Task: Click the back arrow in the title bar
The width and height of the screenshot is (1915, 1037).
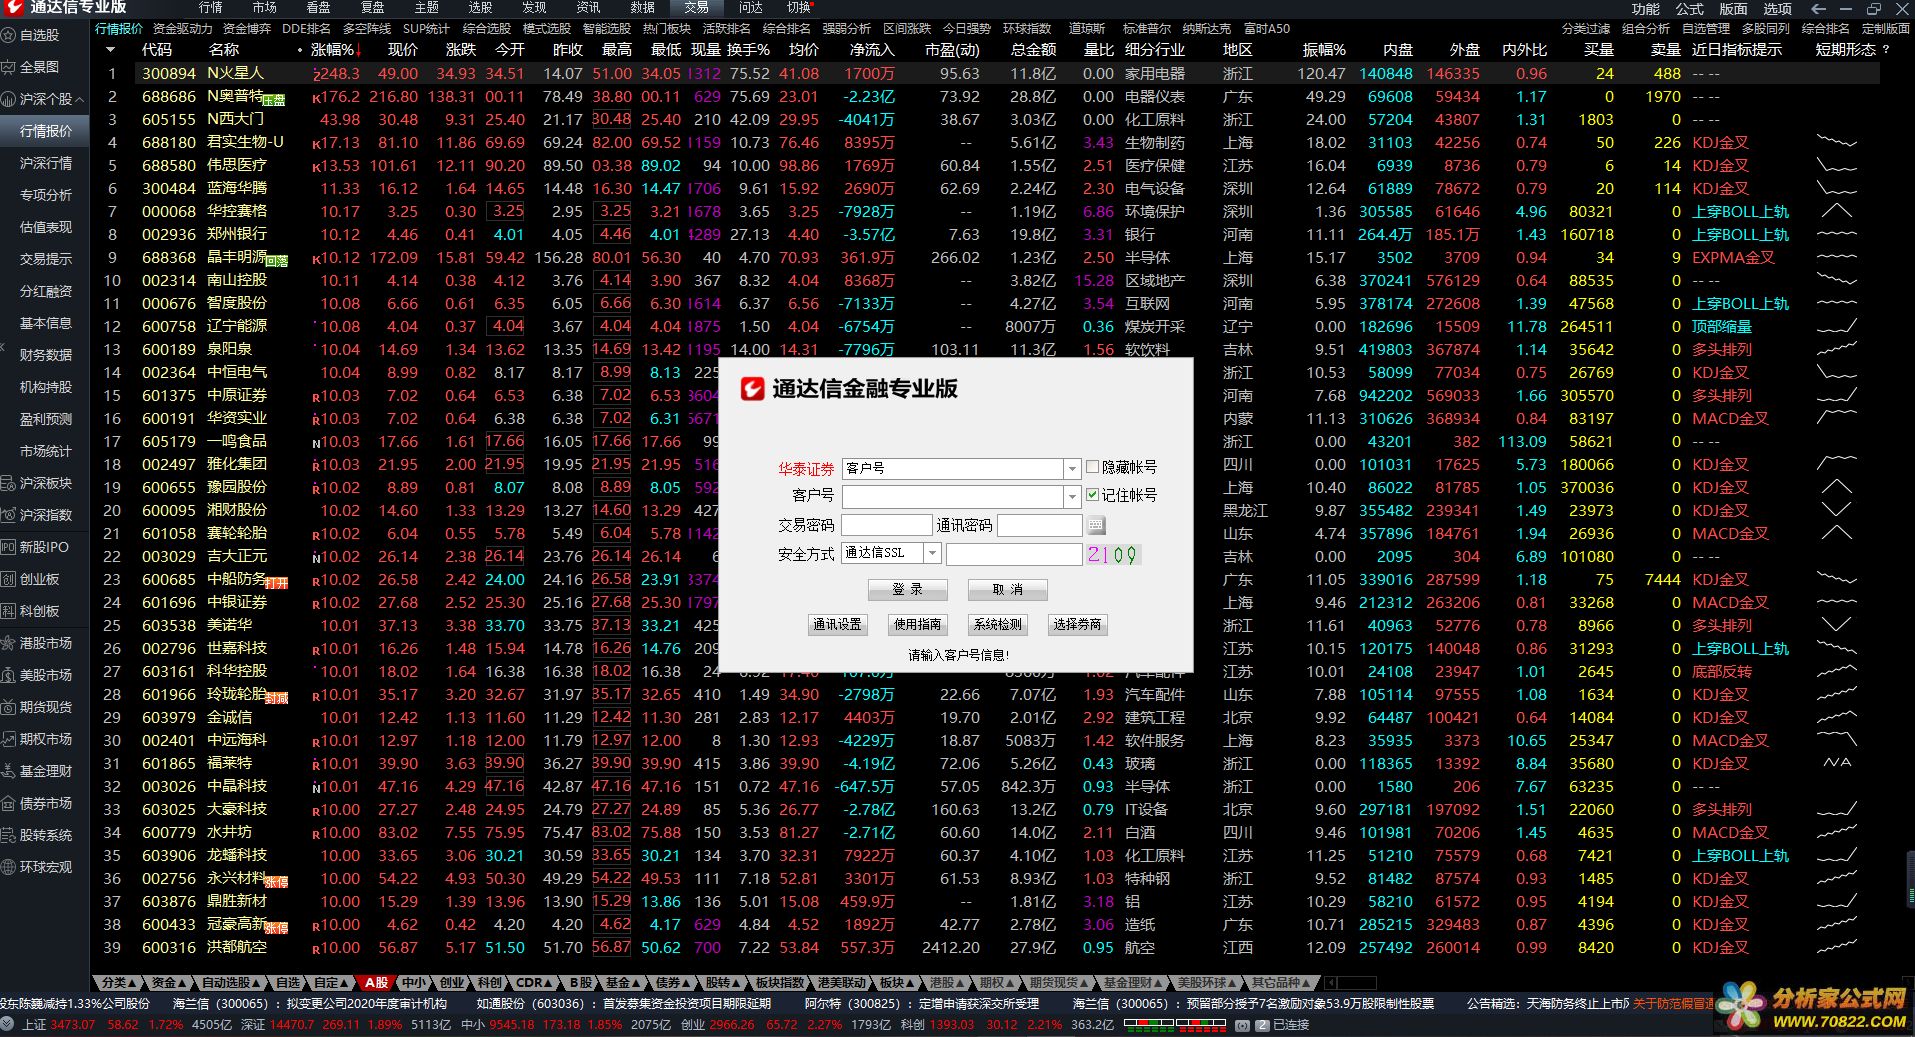Action: pyautogui.click(x=1819, y=8)
